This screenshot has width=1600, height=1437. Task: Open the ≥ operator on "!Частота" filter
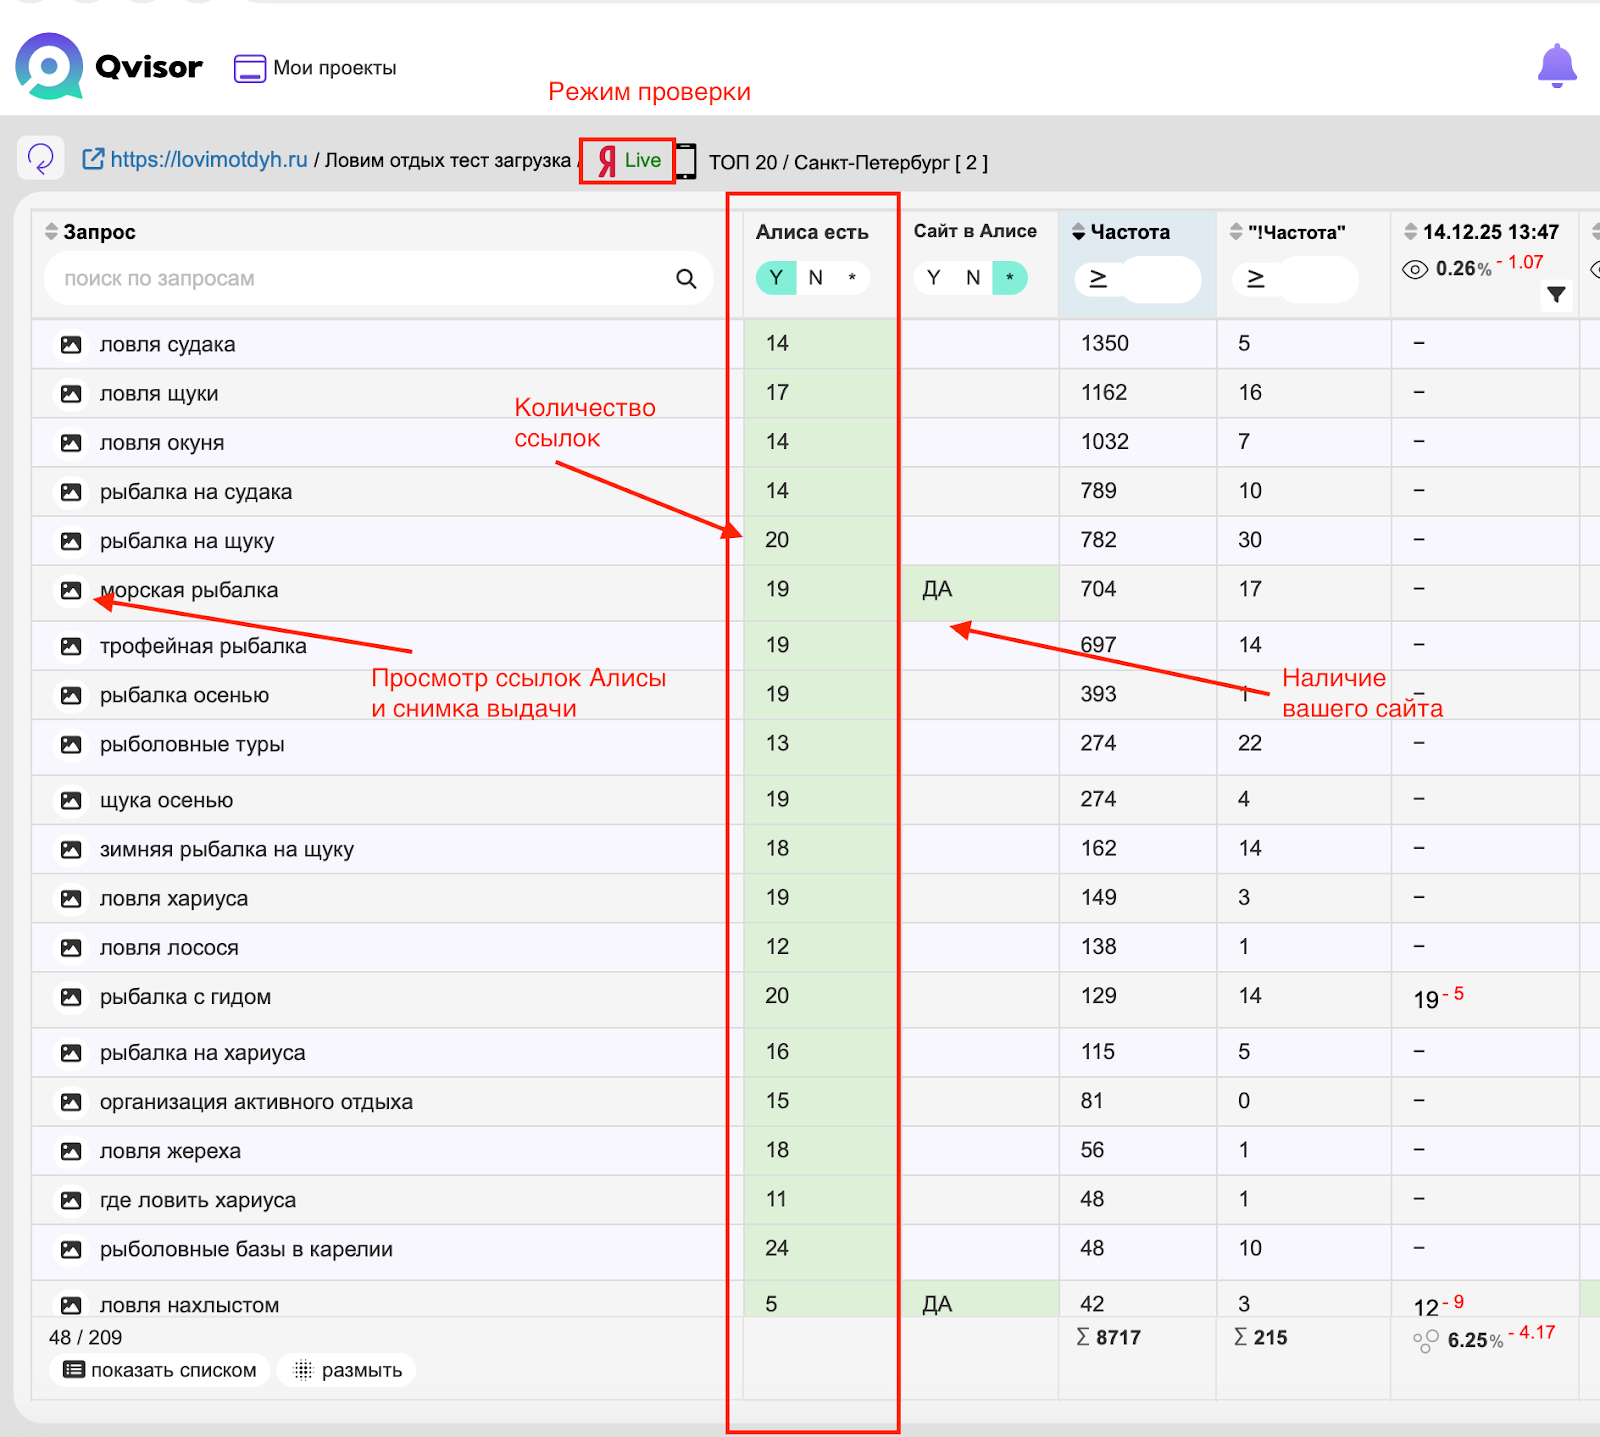click(x=1255, y=279)
